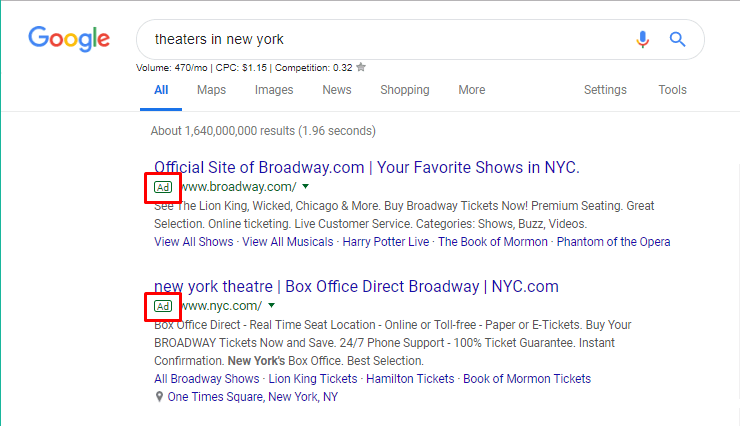Open the Harry Potter Live sitelink
Image resolution: width=740 pixels, height=426 pixels.
pyautogui.click(x=386, y=242)
